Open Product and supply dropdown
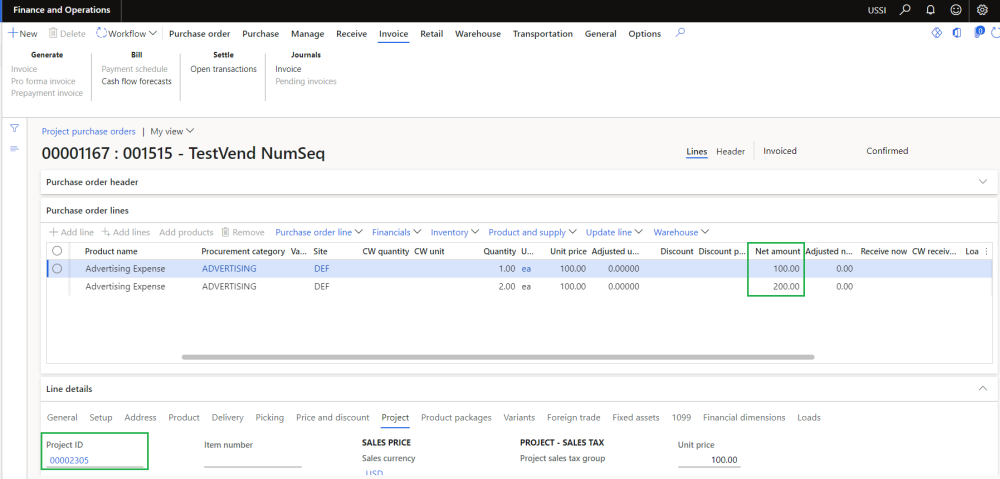The height and width of the screenshot is (479, 1000). click(533, 232)
